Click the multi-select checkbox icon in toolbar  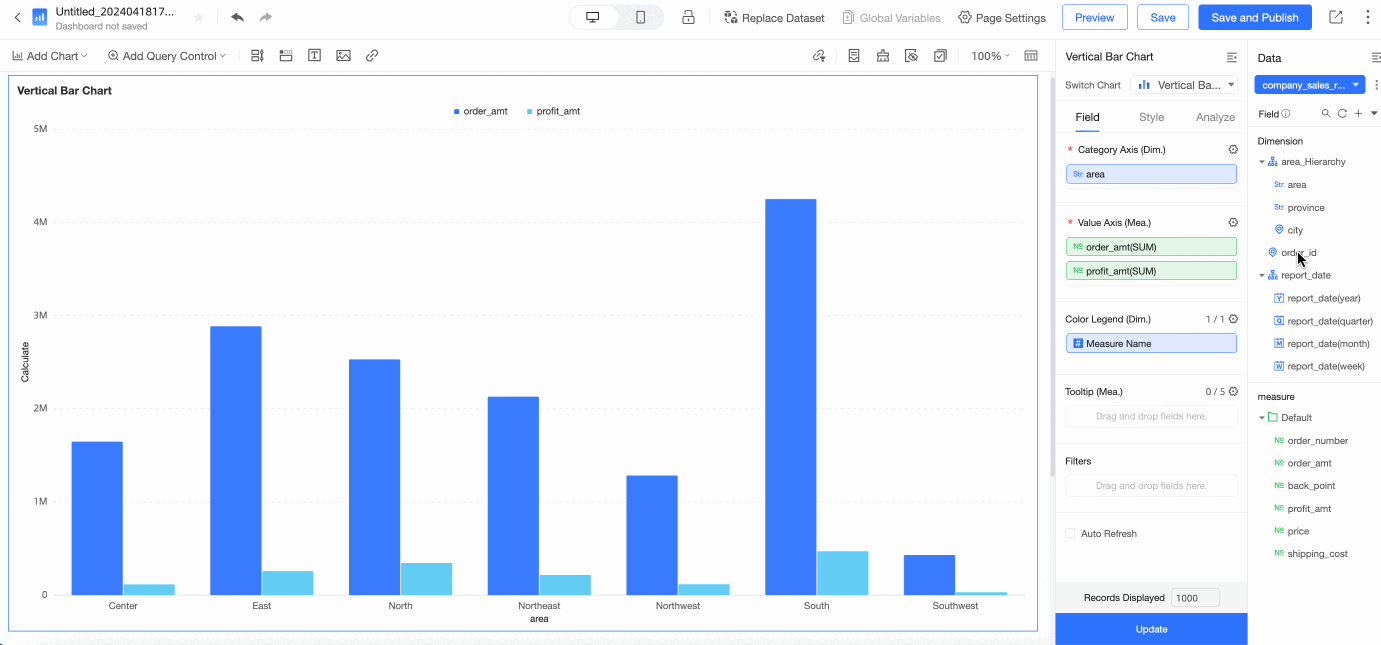point(940,56)
